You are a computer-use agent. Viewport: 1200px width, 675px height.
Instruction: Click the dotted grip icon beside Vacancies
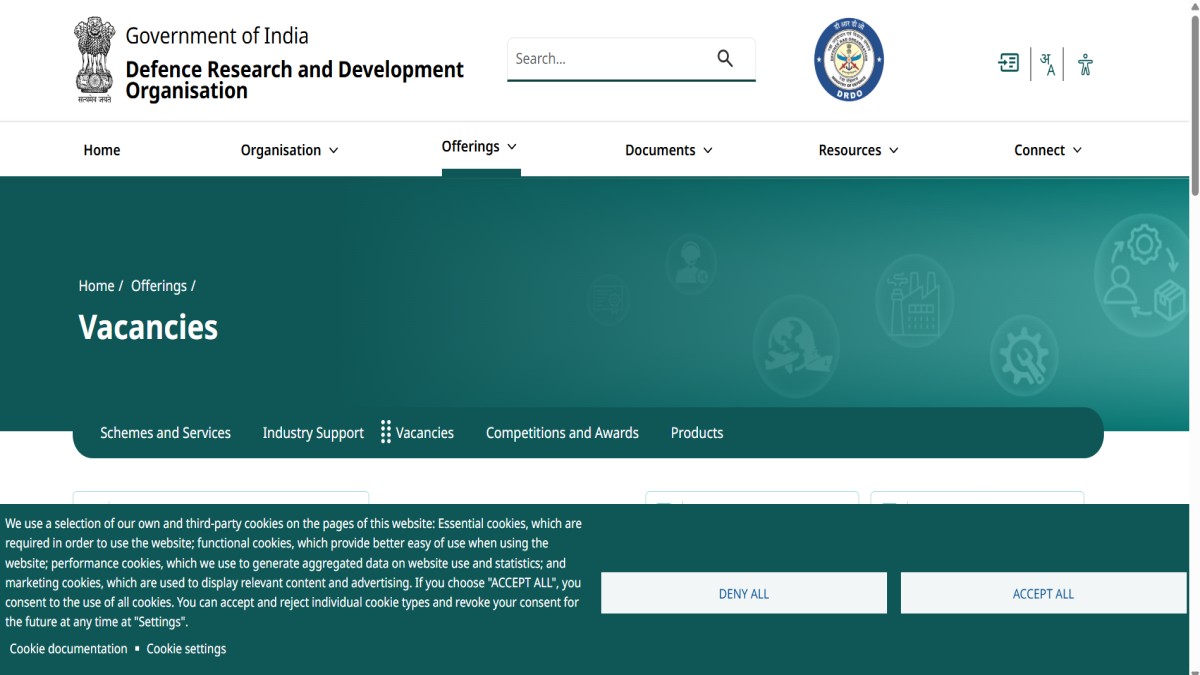386,433
